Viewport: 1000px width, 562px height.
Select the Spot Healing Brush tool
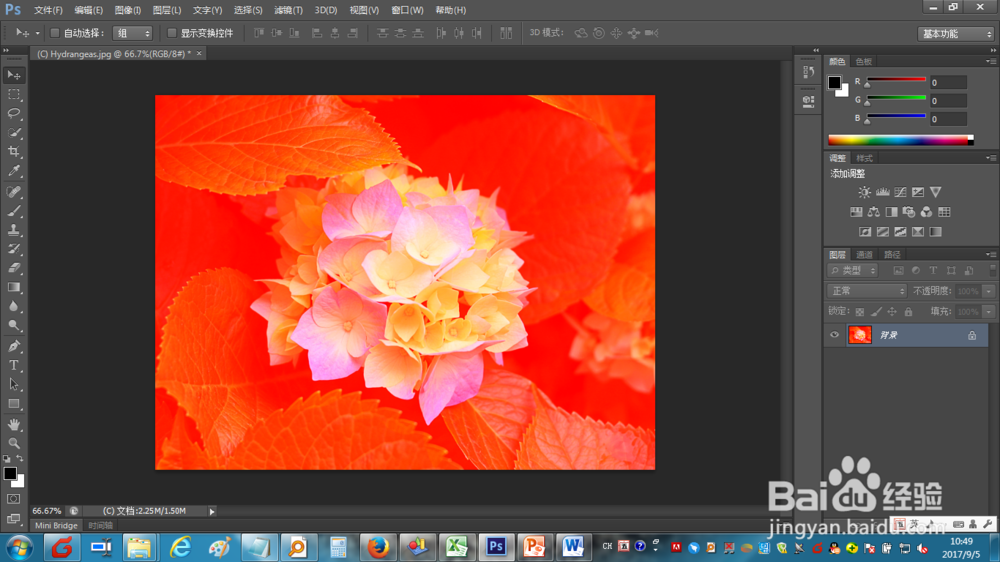click(13, 192)
